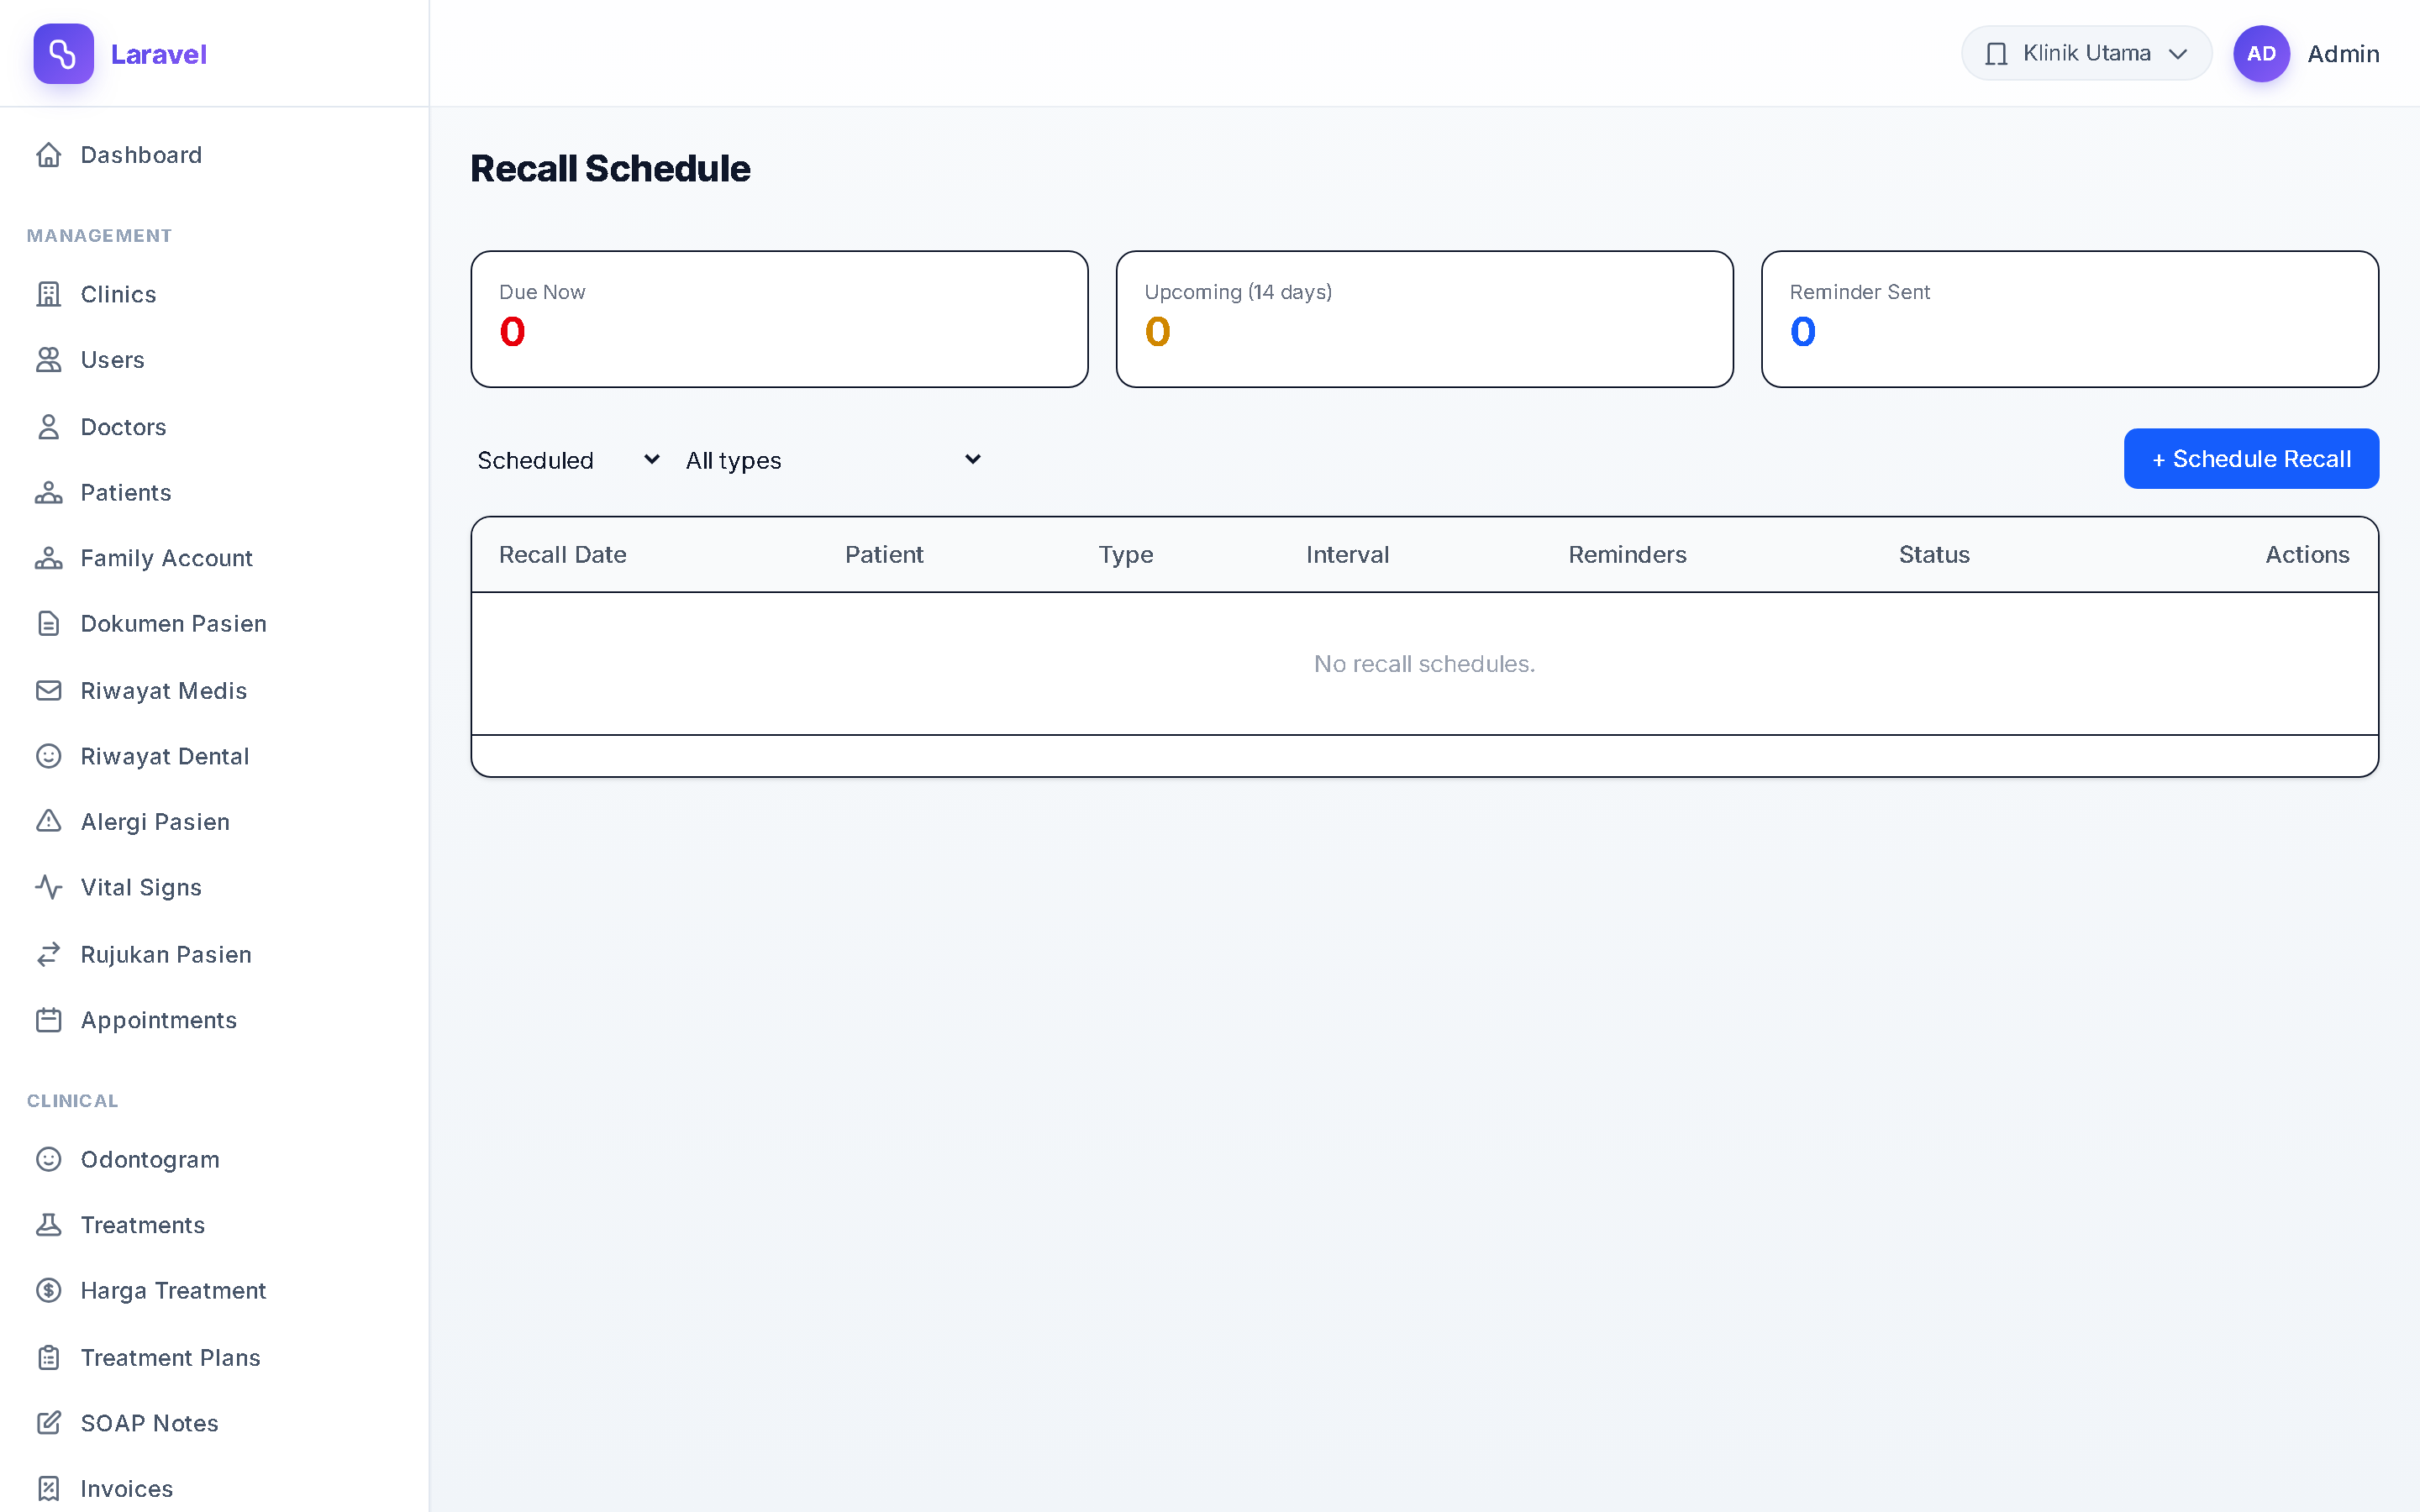Go to Dashboard in sidebar

pos(214,155)
